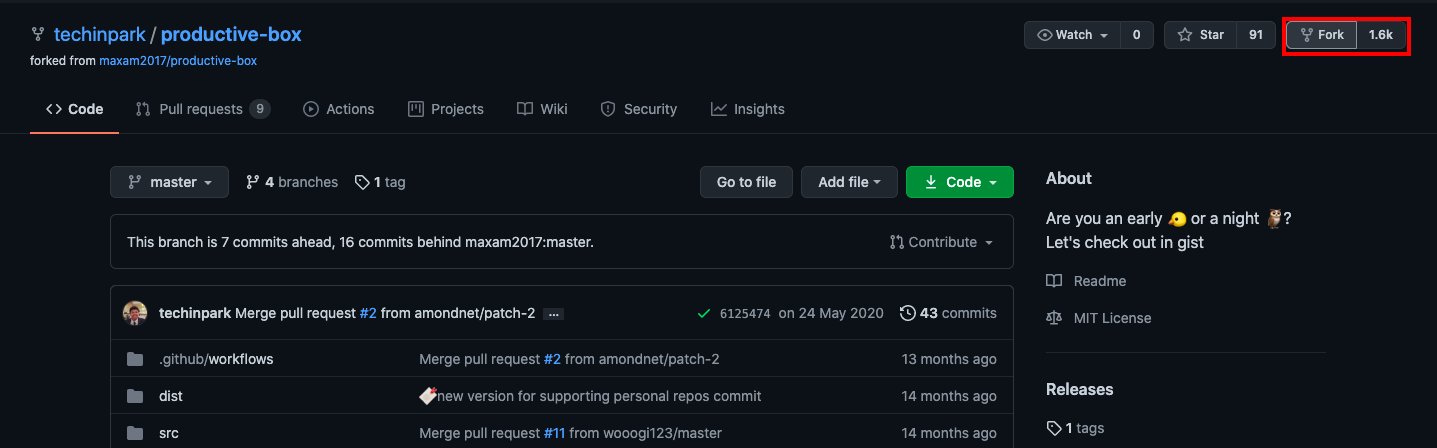Open the Security tab
Screen dimensions: 1437x448
639,109
